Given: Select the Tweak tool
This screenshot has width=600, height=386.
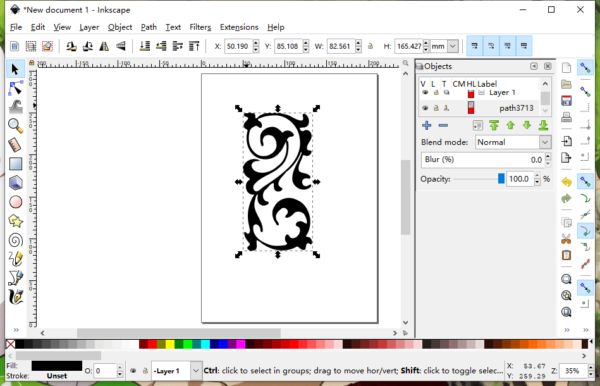Looking at the screenshot, I should 15,107.
